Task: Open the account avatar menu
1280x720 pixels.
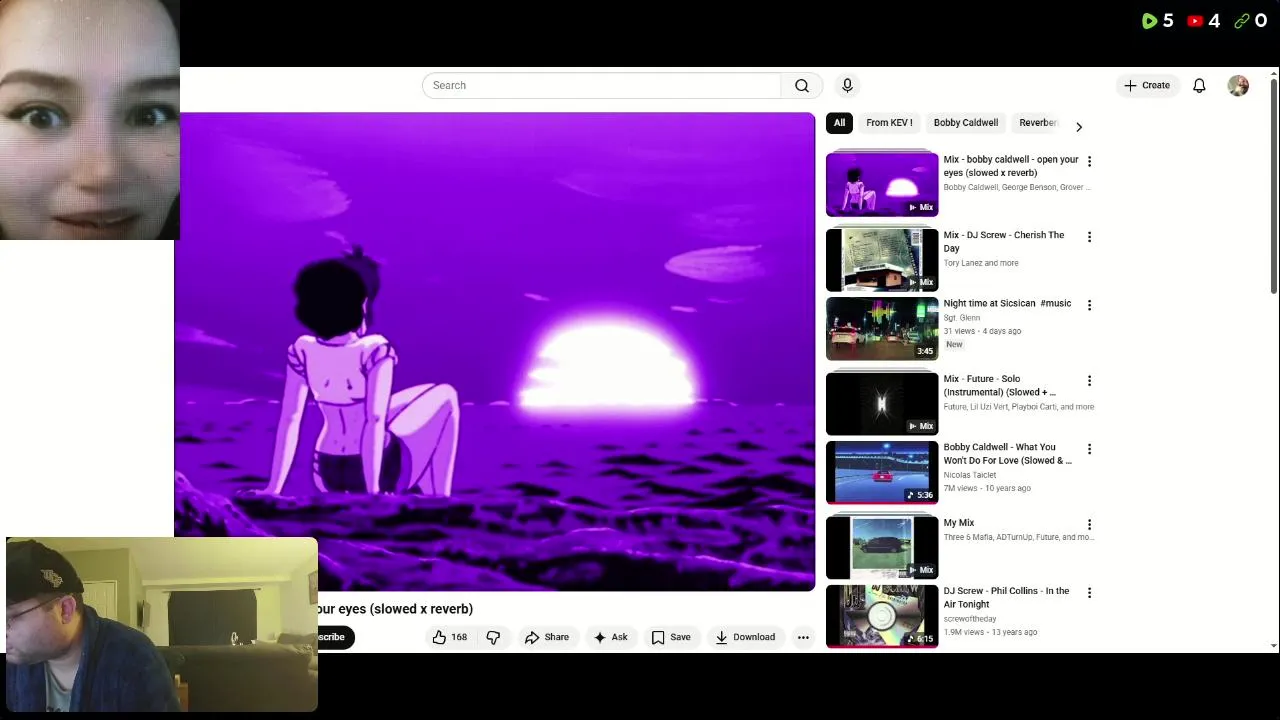Action: [1238, 86]
